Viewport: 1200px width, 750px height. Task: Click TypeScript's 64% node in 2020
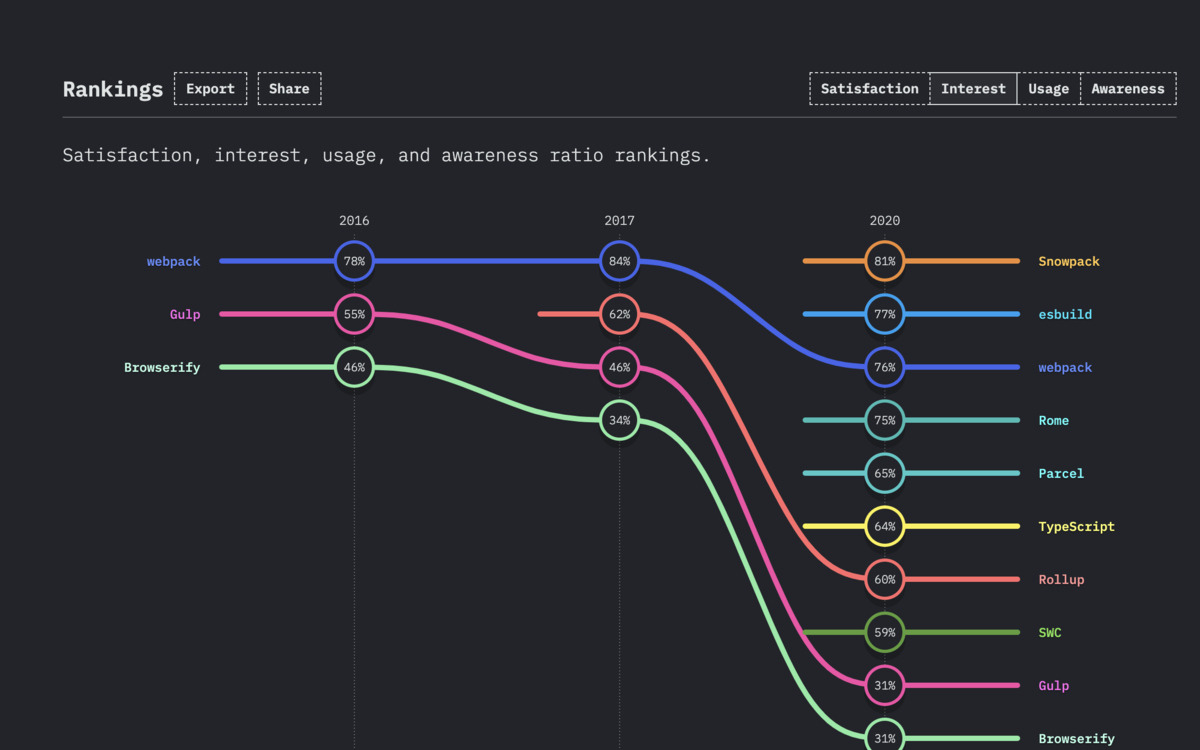[x=884, y=526]
